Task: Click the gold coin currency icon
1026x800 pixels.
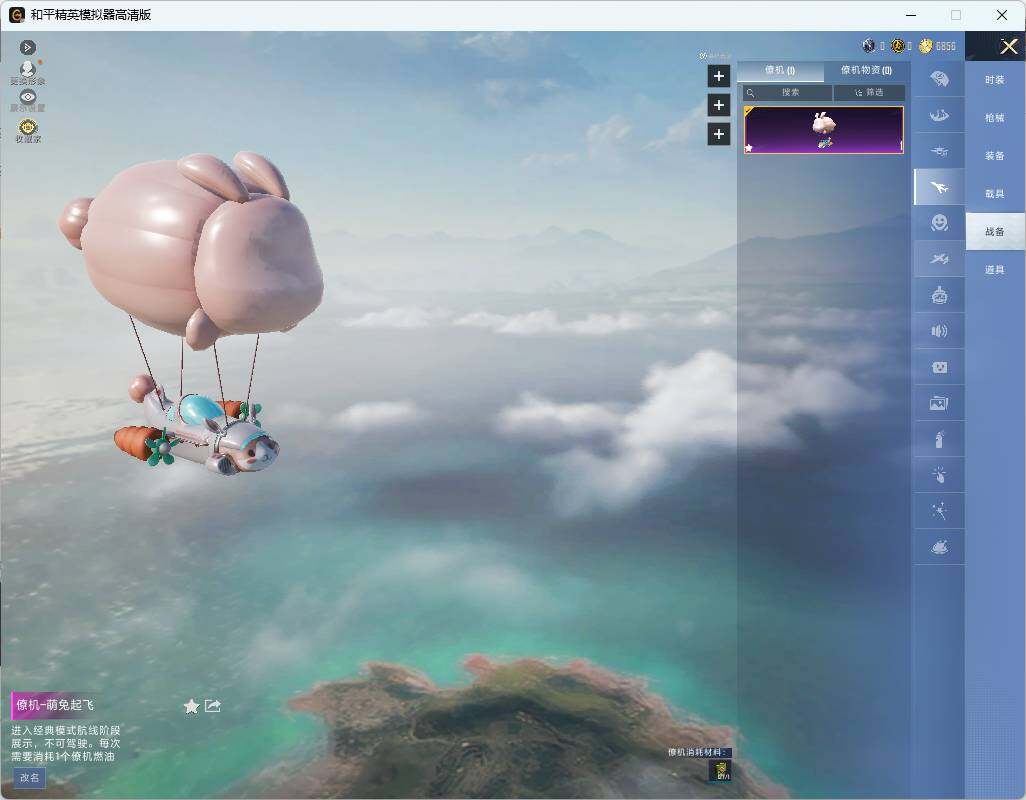Action: tap(925, 46)
